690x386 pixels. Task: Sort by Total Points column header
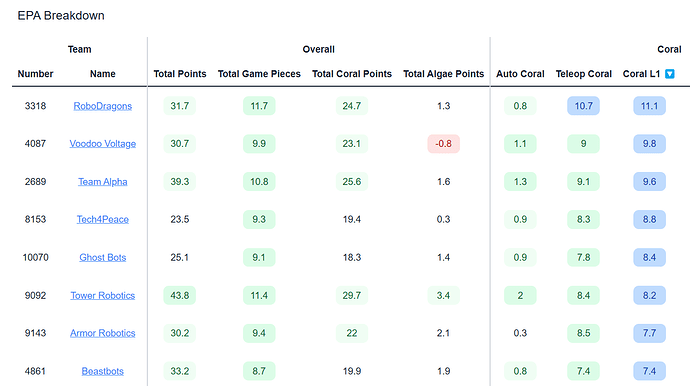180,74
